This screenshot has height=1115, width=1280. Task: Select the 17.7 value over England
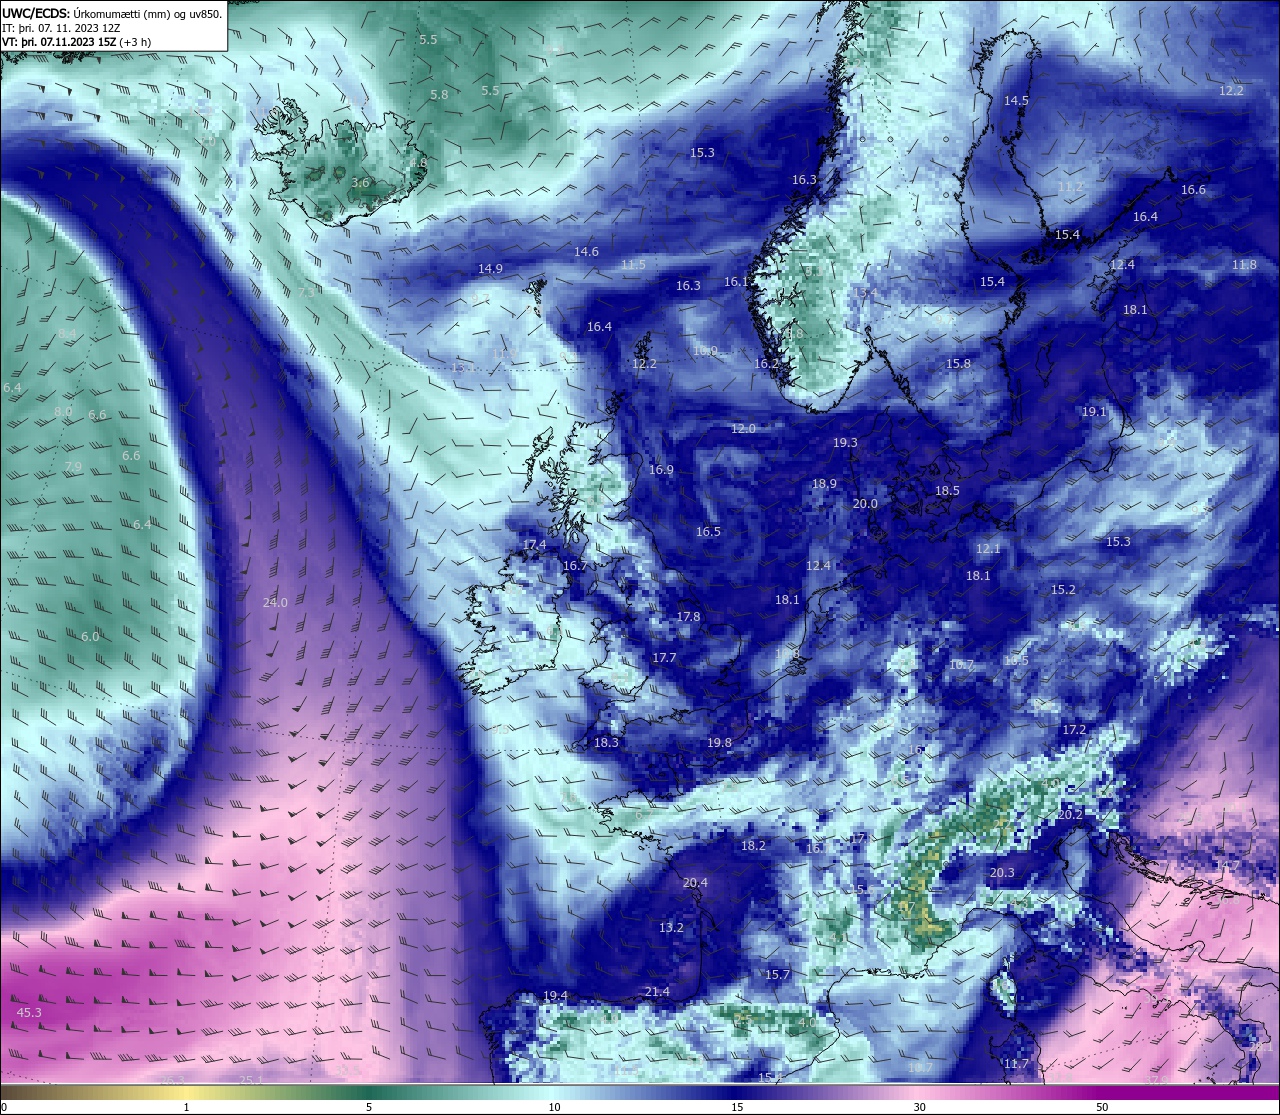pos(664,657)
